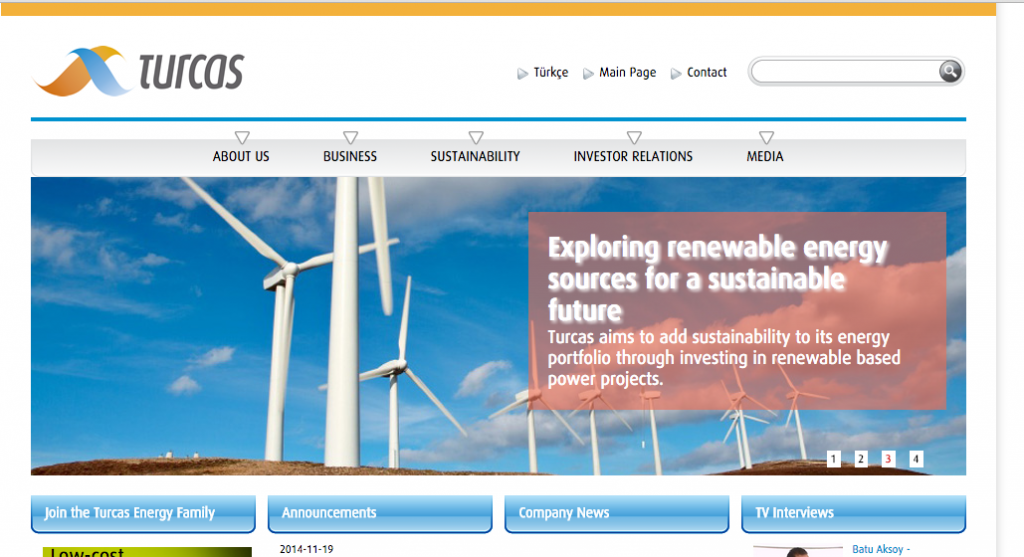Expand triangle above INVESTOR RELATIONS

tap(633, 137)
